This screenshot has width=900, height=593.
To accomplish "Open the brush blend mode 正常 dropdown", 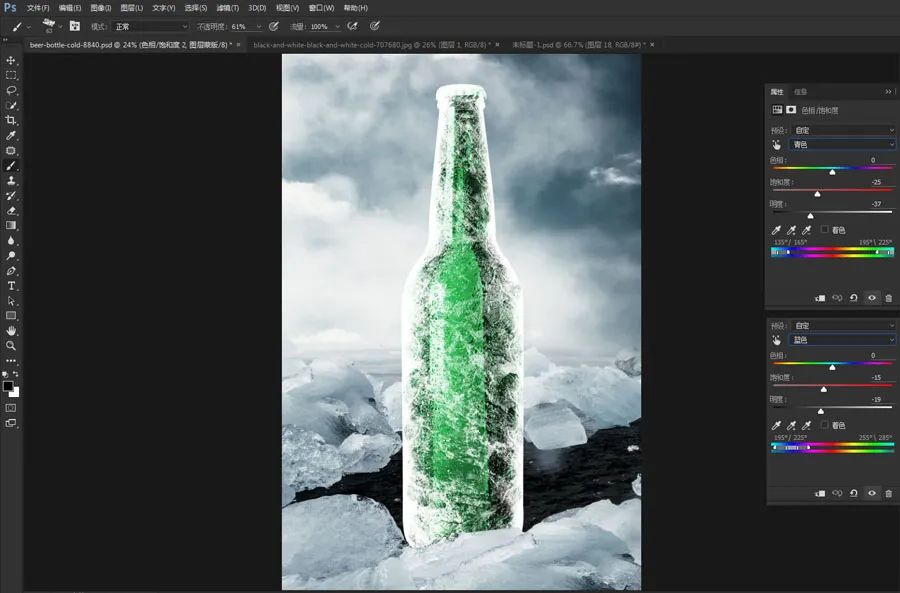I will (x=150, y=26).
